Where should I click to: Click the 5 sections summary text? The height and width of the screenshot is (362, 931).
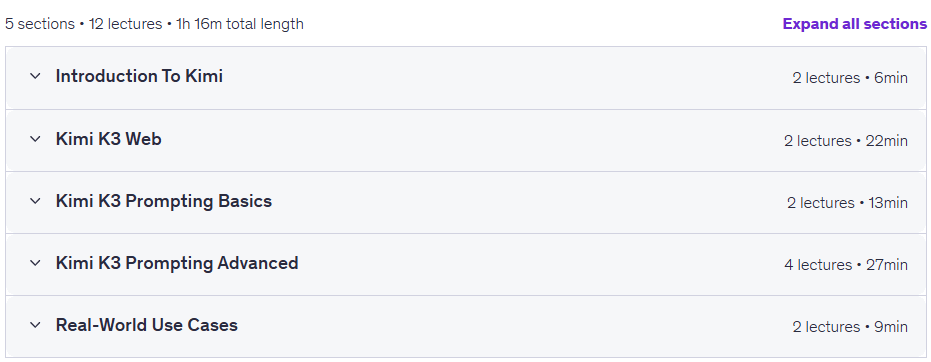click(x=40, y=24)
